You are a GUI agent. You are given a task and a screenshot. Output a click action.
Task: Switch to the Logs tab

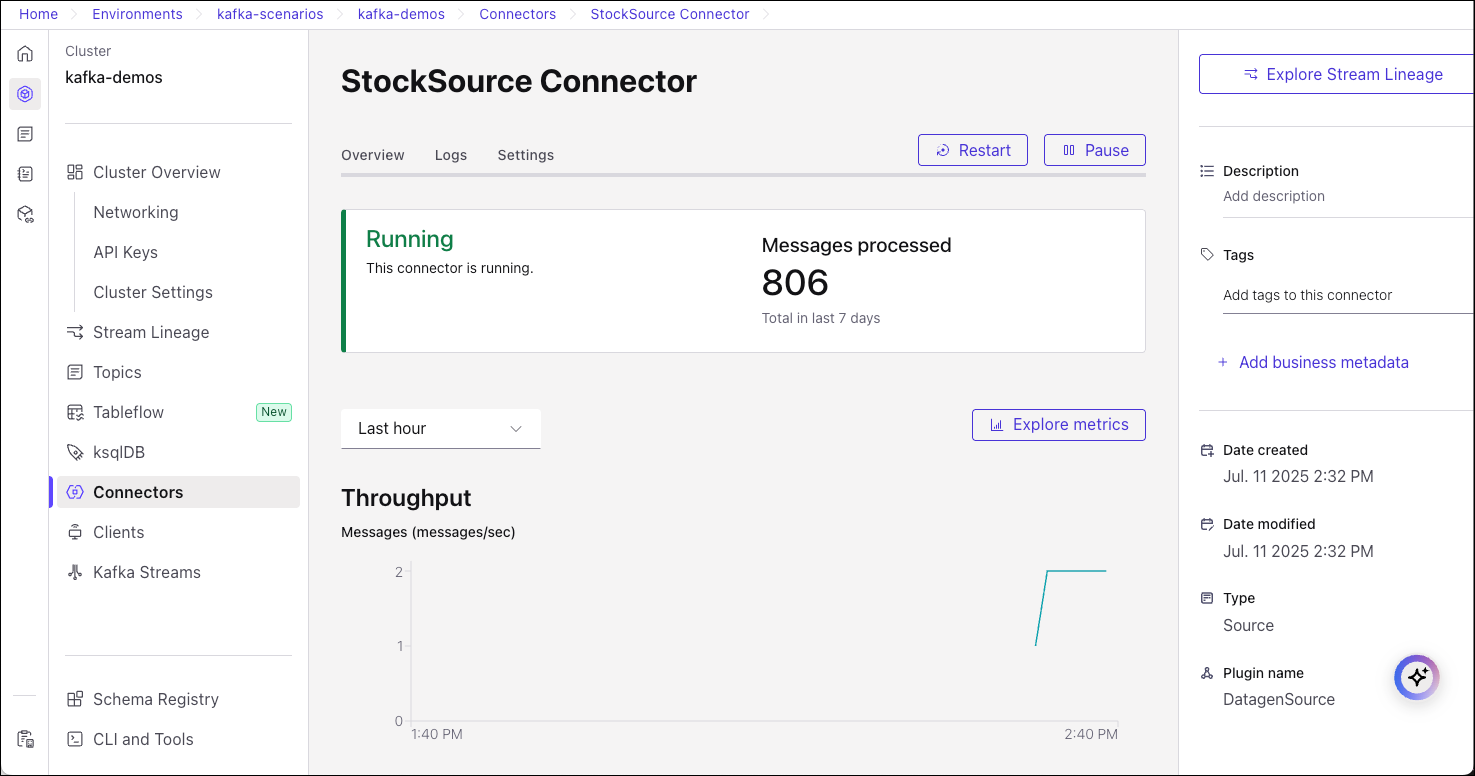pos(451,155)
